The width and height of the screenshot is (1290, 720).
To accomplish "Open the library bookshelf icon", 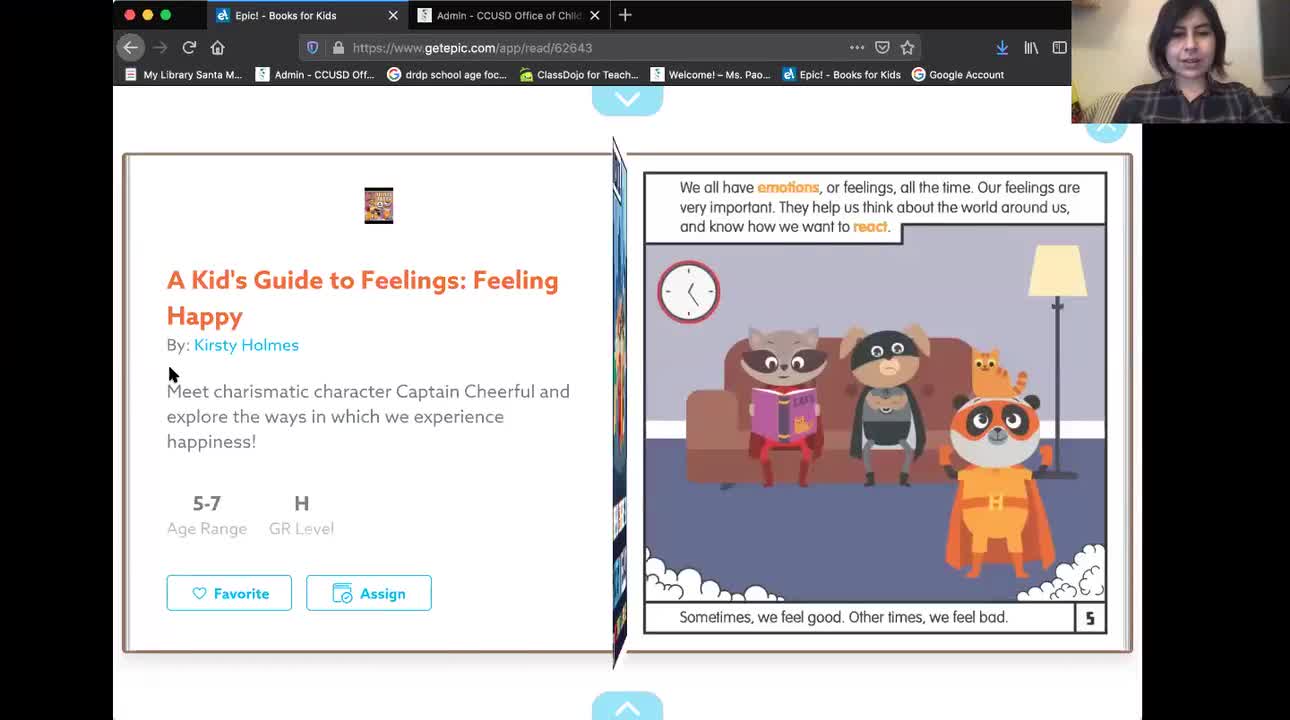I will 1031,47.
